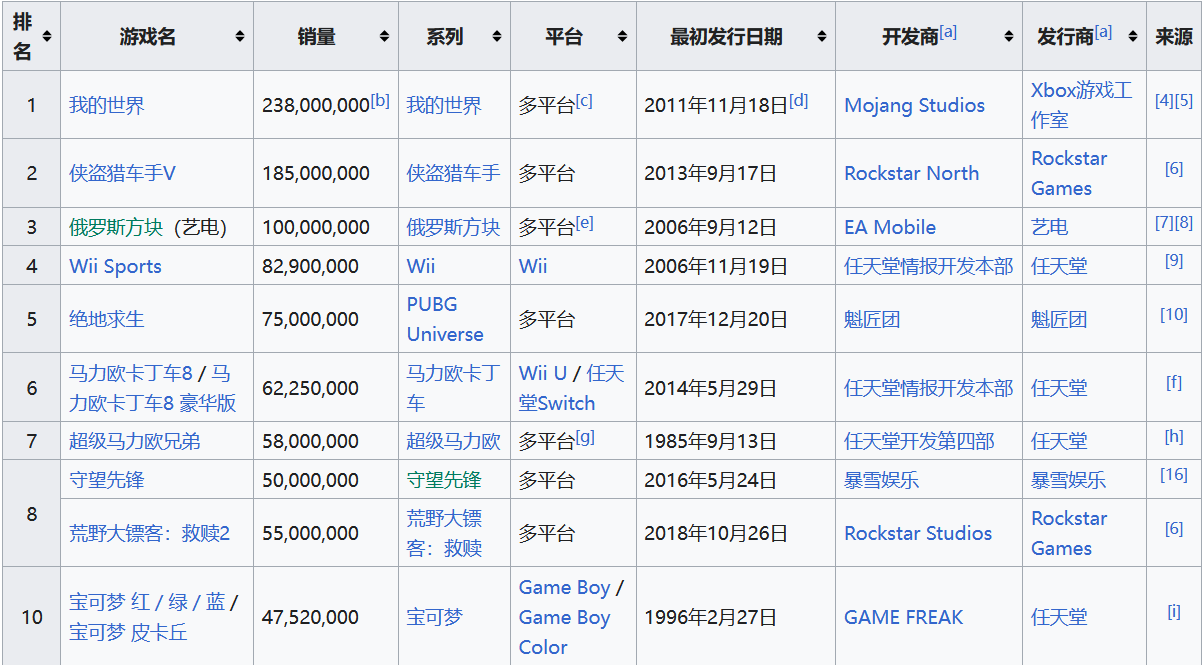
Task: Open the green 守望先锋 series link
Action: [444, 480]
